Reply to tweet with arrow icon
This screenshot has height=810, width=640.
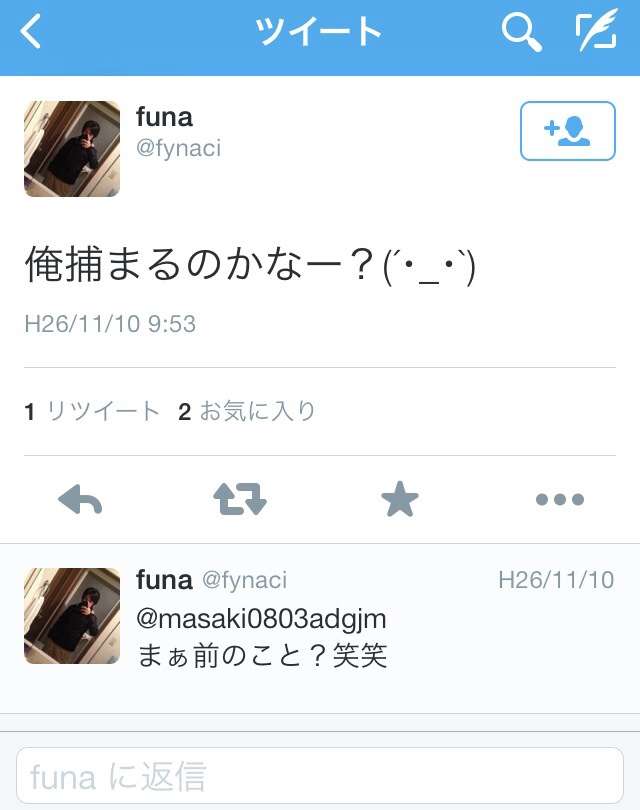80,499
